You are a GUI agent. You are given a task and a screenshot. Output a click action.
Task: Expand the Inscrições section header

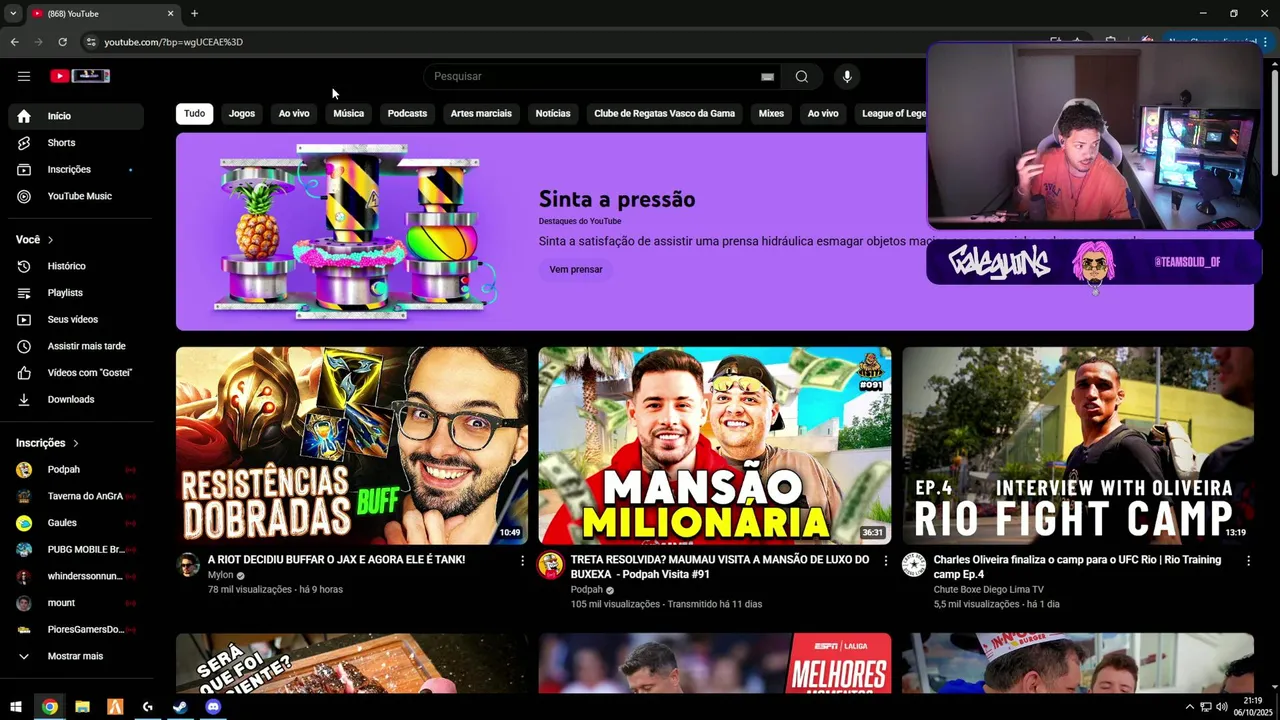point(48,443)
